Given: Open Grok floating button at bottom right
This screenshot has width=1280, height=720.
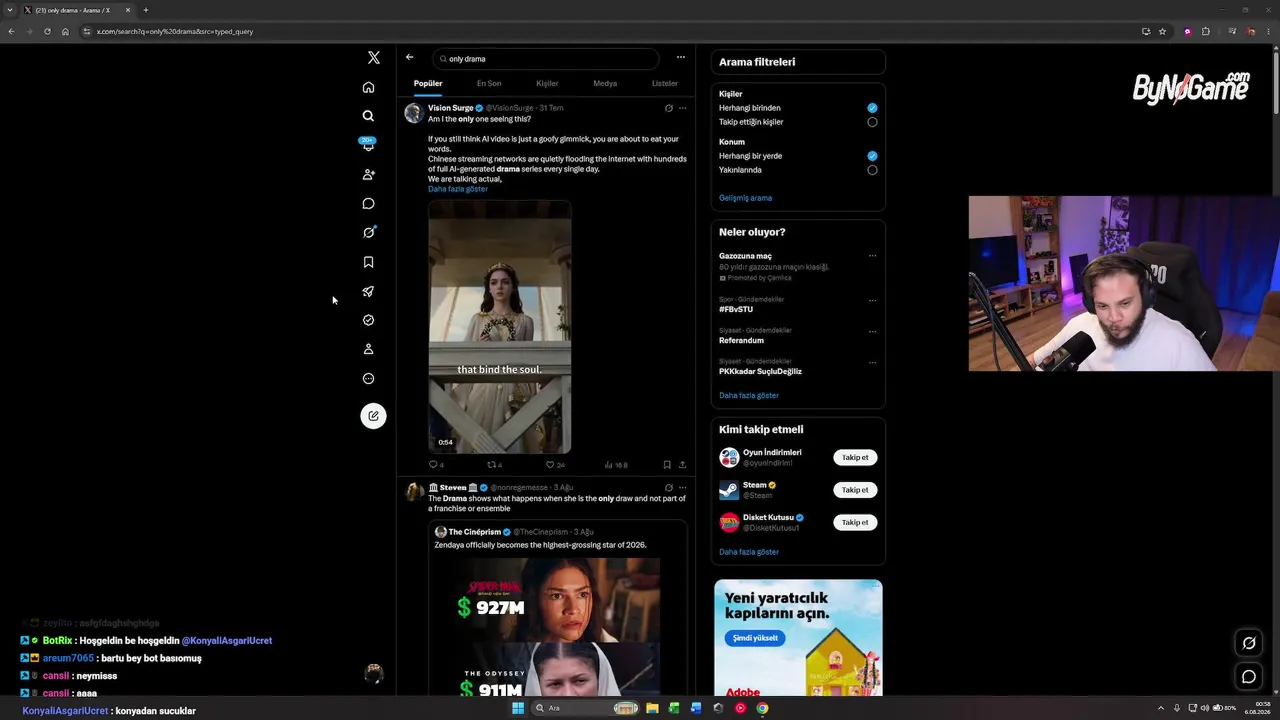Looking at the screenshot, I should pos(1249,643).
